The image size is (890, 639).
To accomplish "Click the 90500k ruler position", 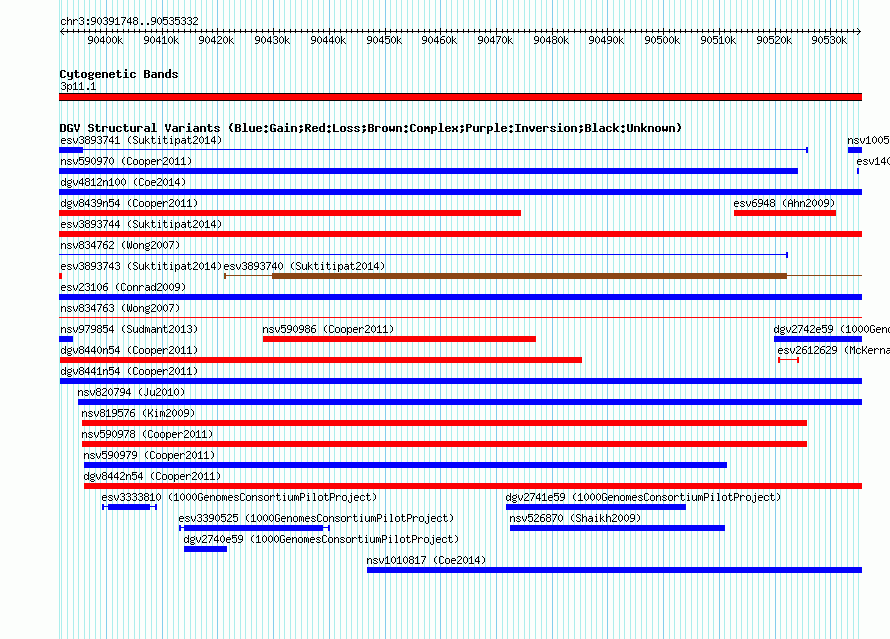I will tap(662, 40).
